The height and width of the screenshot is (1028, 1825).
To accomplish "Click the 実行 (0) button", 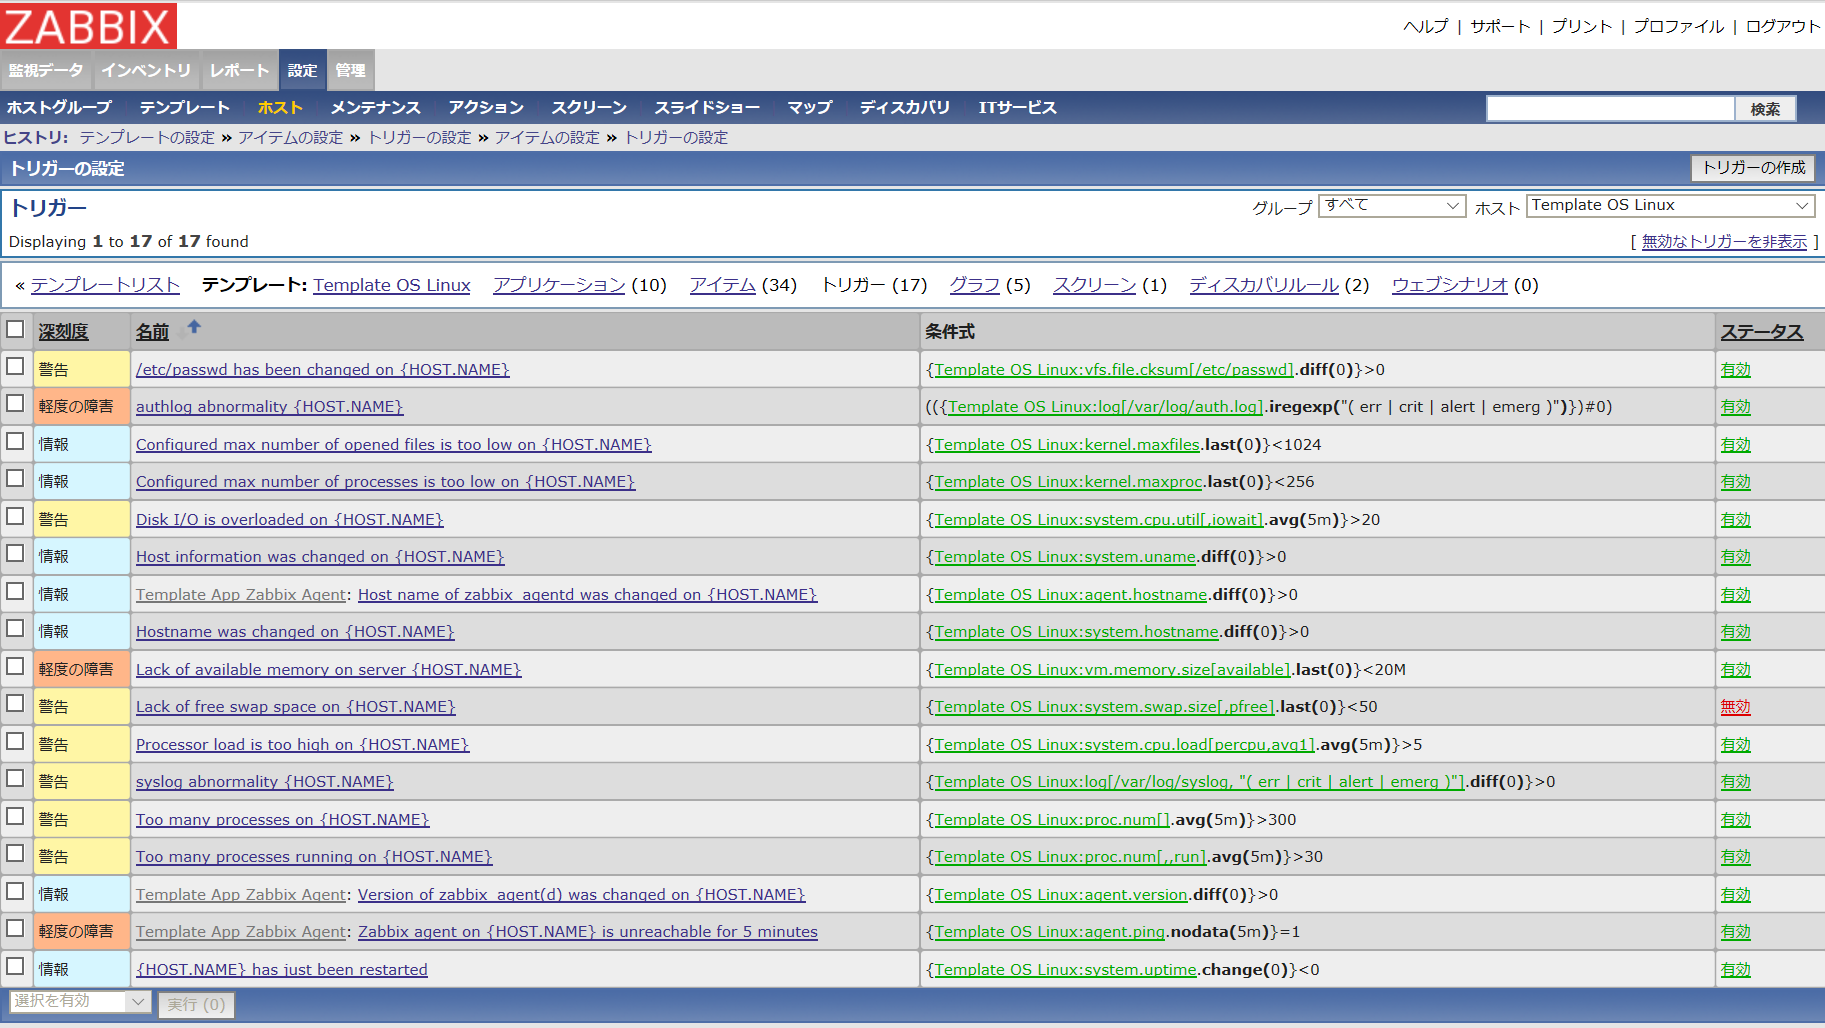I will click(x=196, y=1004).
